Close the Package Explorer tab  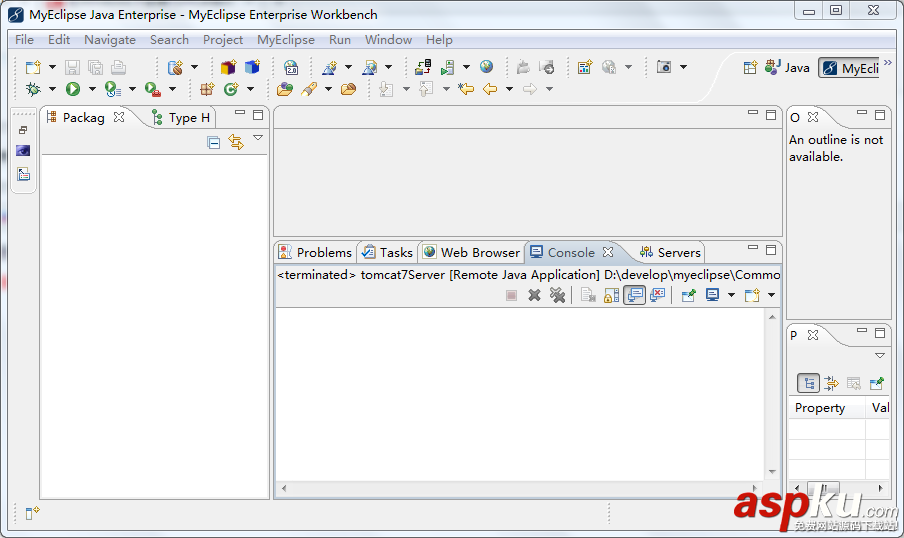pos(119,117)
